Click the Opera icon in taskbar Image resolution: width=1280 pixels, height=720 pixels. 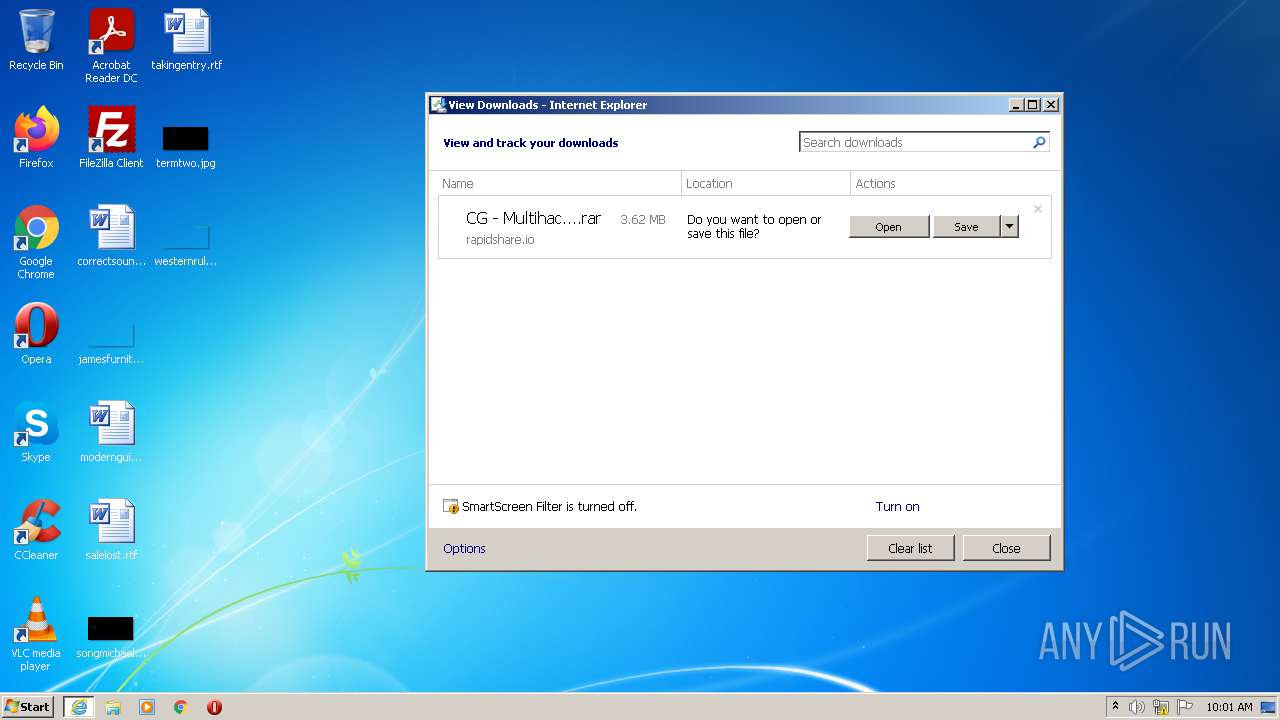pos(214,707)
